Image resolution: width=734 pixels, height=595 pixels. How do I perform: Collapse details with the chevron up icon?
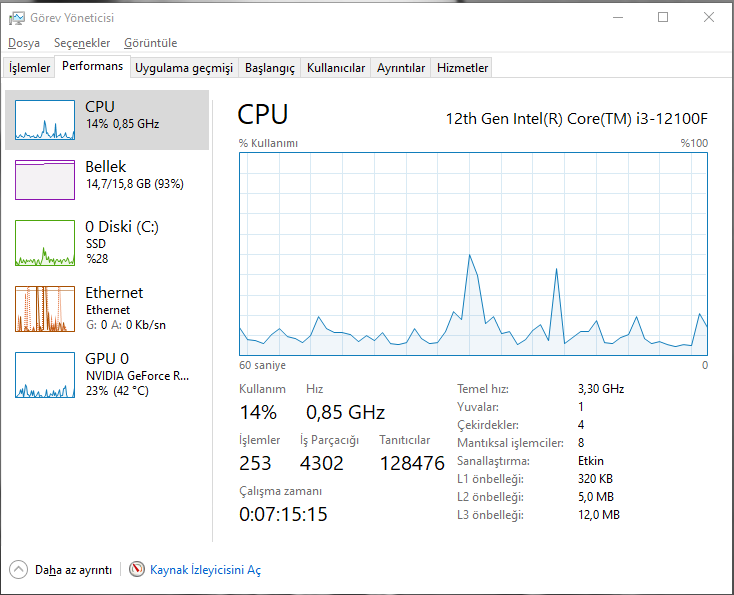(x=19, y=569)
